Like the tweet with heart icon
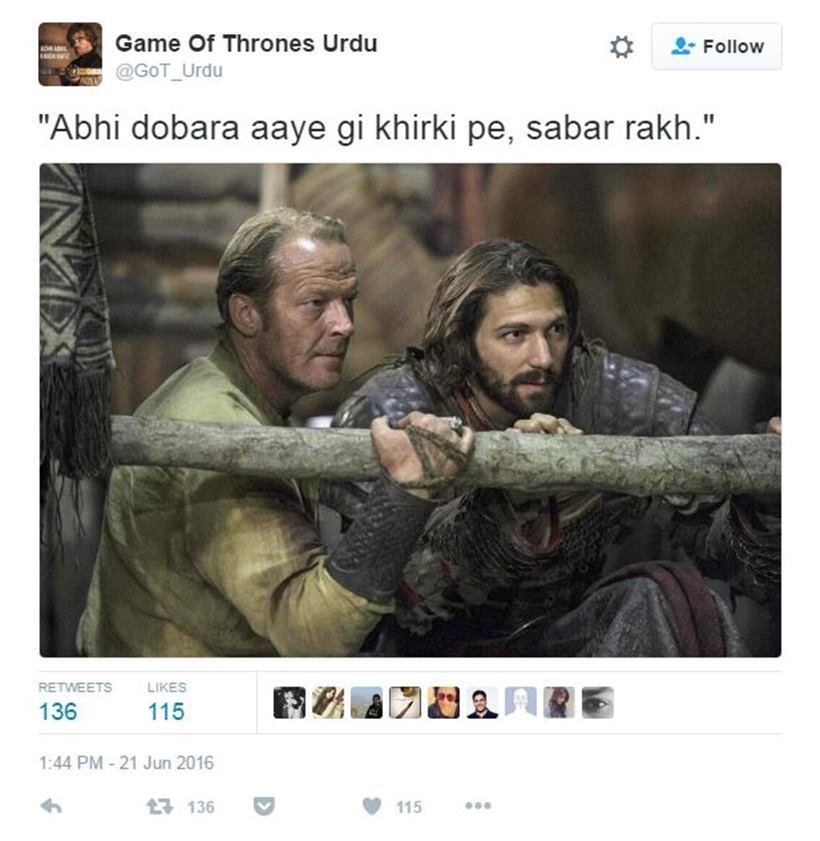 click(x=372, y=806)
